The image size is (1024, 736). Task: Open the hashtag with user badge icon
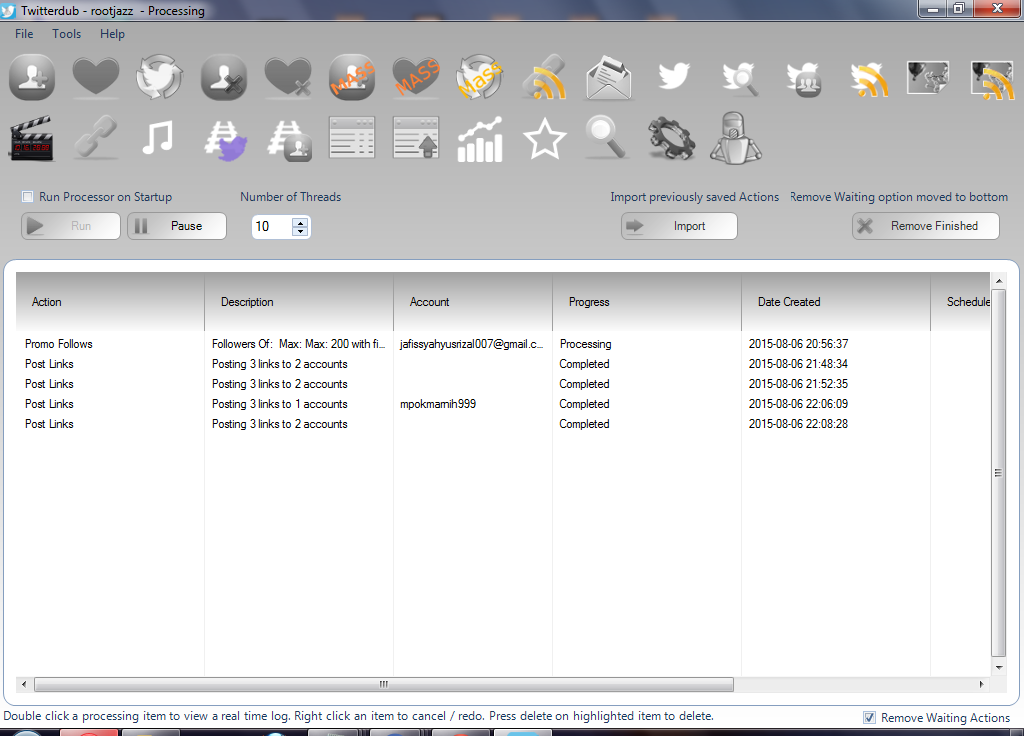pyautogui.click(x=289, y=140)
